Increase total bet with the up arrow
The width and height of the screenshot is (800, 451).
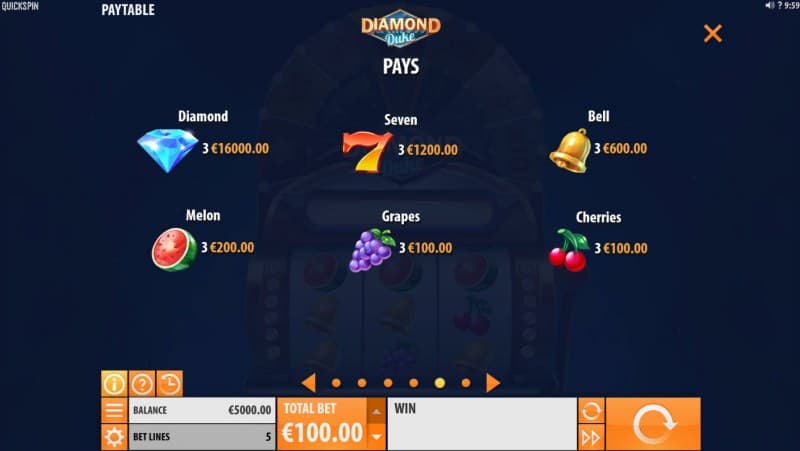(377, 412)
